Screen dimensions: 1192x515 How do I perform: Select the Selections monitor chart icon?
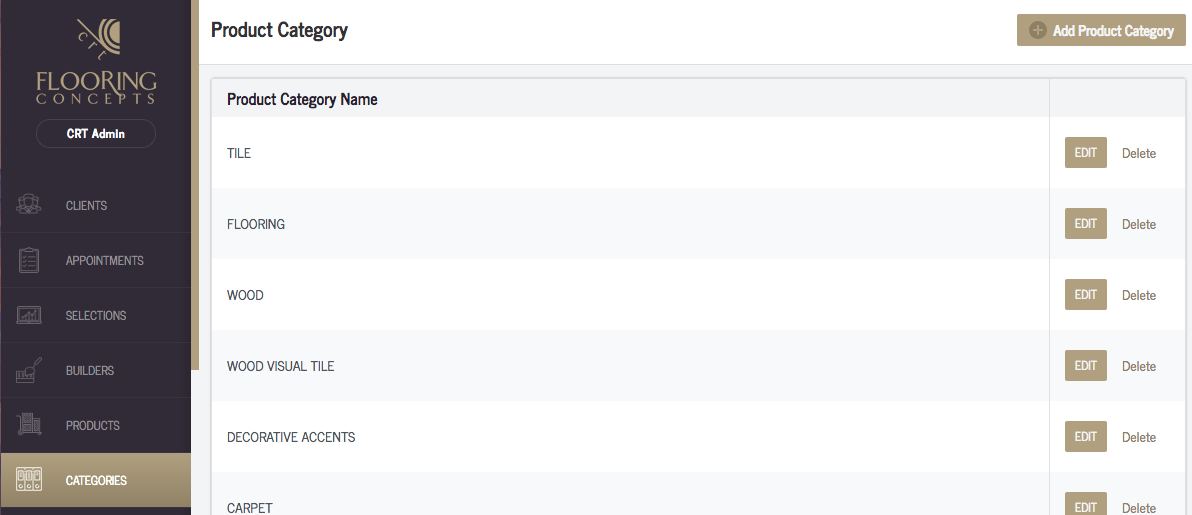coord(29,315)
